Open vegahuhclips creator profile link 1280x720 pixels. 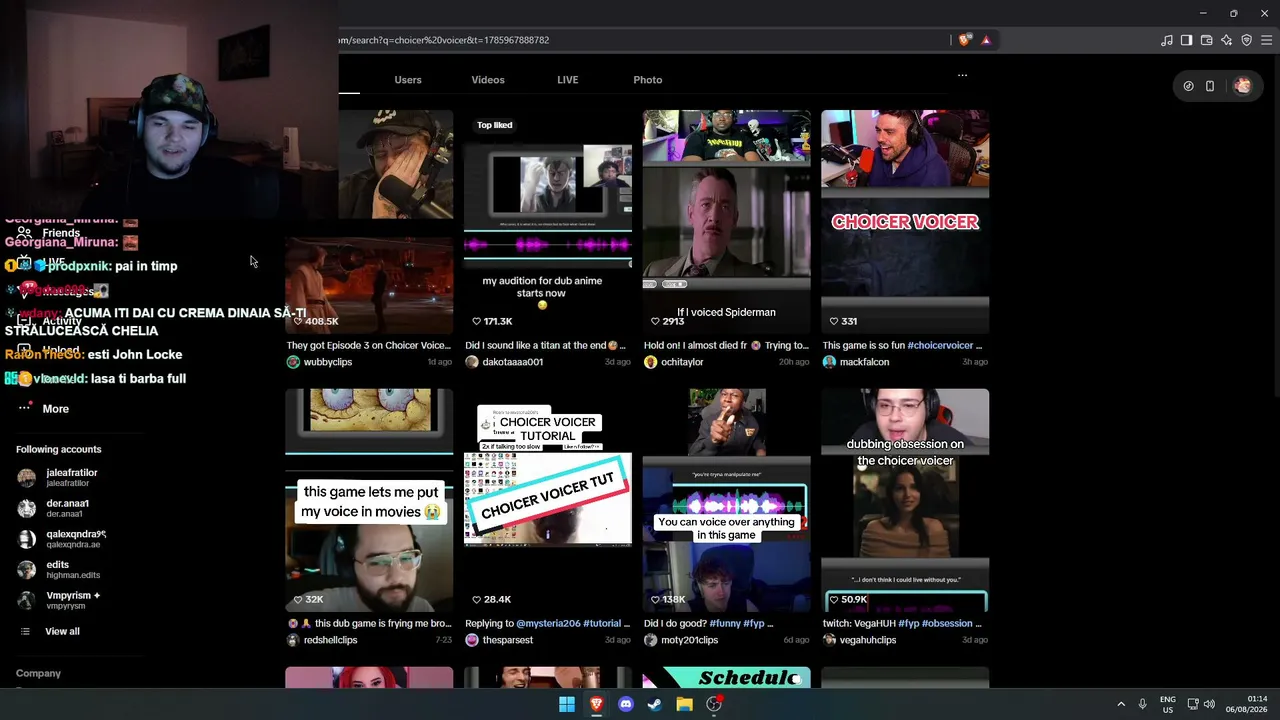coord(869,640)
